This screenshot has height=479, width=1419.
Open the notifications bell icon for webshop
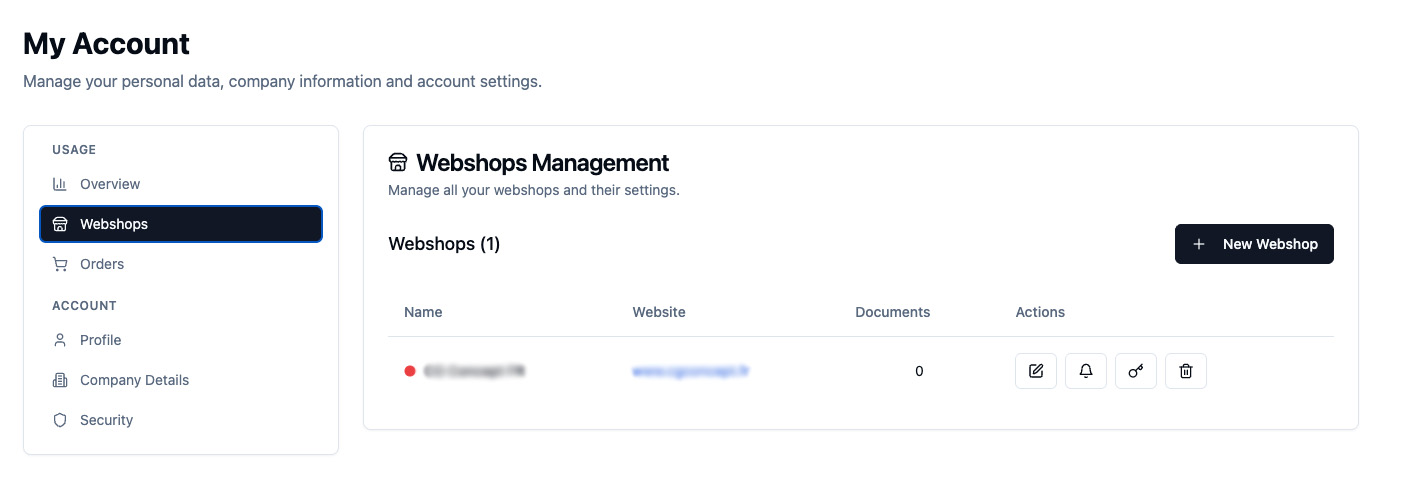pyautogui.click(x=1086, y=371)
